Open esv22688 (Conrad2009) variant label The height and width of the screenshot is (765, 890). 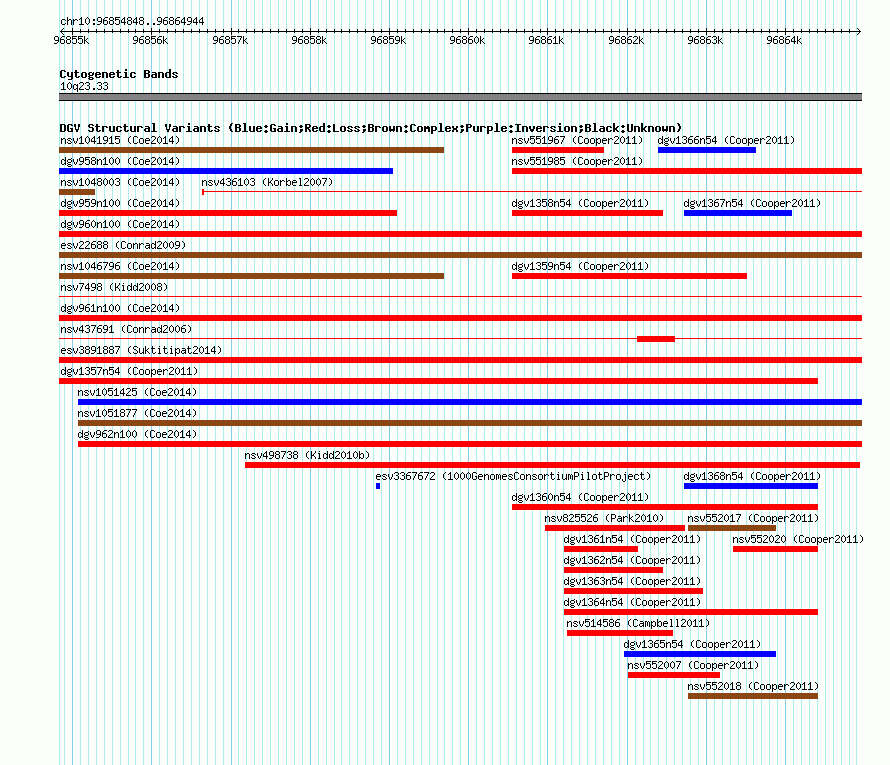(123, 245)
